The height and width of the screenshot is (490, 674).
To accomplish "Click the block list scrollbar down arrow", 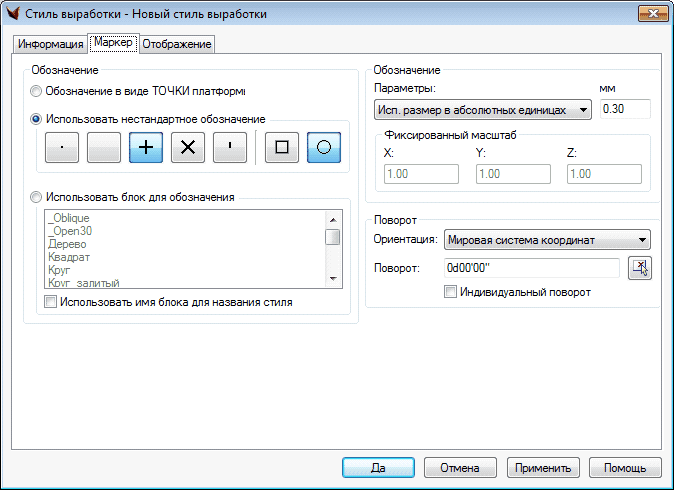I will click(332, 279).
